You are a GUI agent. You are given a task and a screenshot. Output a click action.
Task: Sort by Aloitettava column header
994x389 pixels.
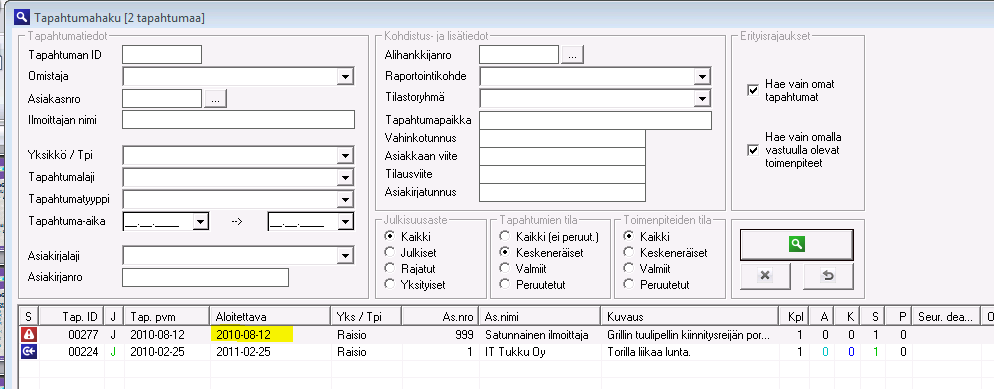tap(270, 316)
